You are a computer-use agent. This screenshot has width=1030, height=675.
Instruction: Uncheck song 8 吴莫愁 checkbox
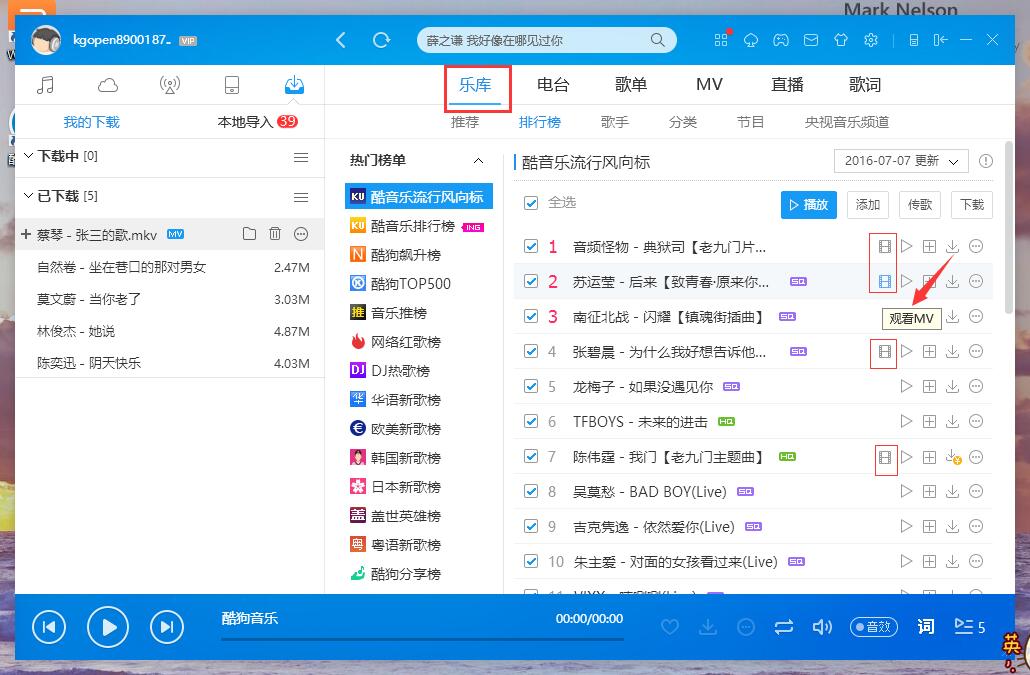(531, 491)
